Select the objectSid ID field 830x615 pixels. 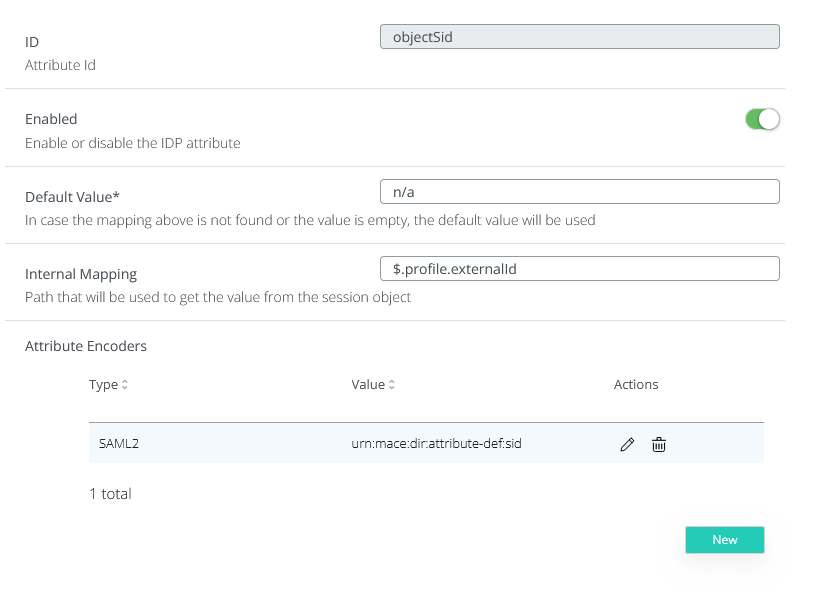coord(579,37)
